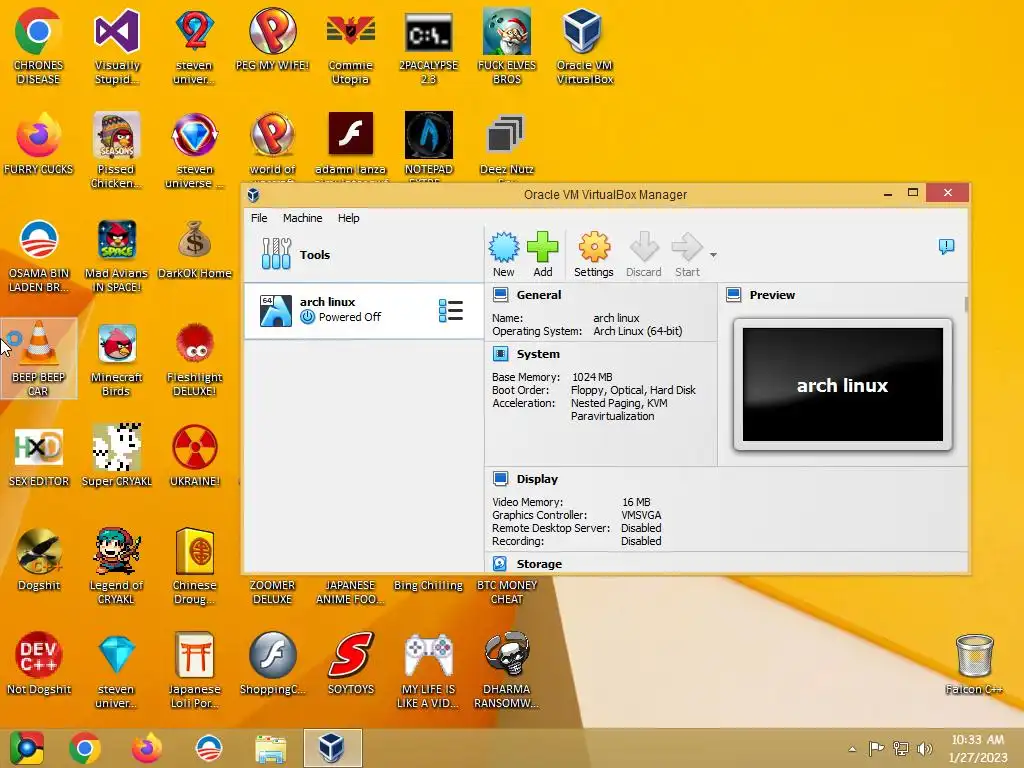Image resolution: width=1024 pixels, height=768 pixels.
Task: Click the volume speaker tray icon
Action: click(x=924, y=749)
